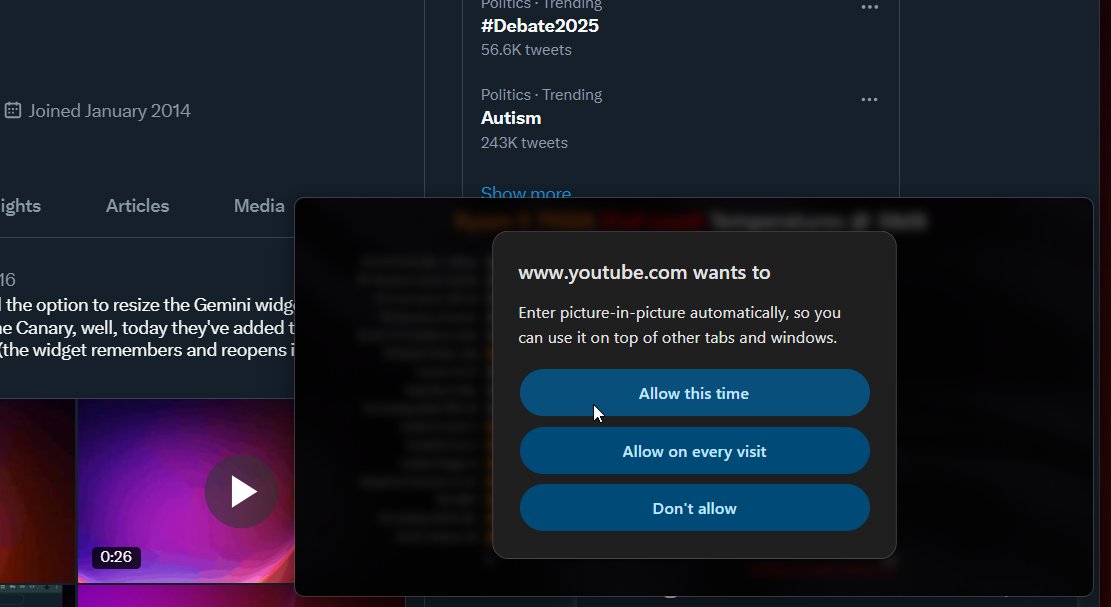Open the Autism trending topic
Image resolution: width=1111 pixels, height=607 pixels.
point(511,118)
